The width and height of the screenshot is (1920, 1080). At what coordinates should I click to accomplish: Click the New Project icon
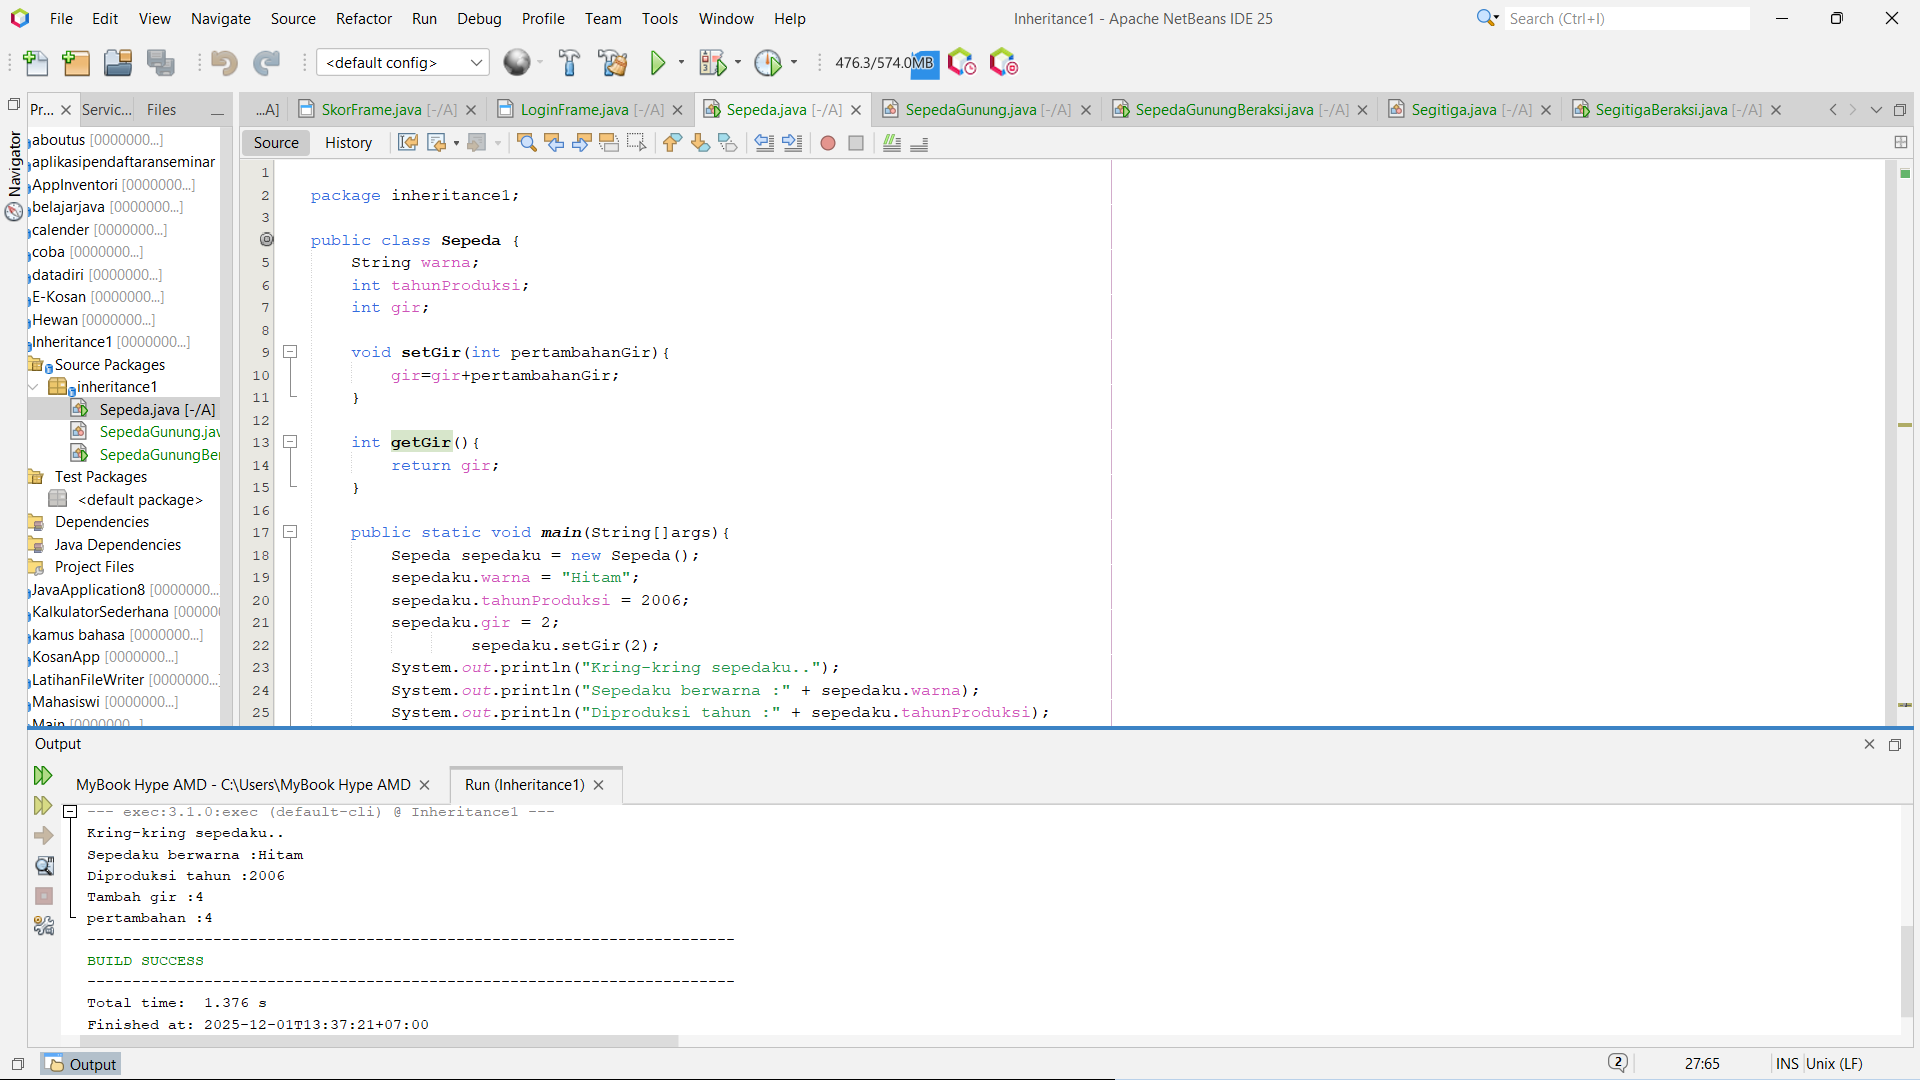[x=76, y=63]
